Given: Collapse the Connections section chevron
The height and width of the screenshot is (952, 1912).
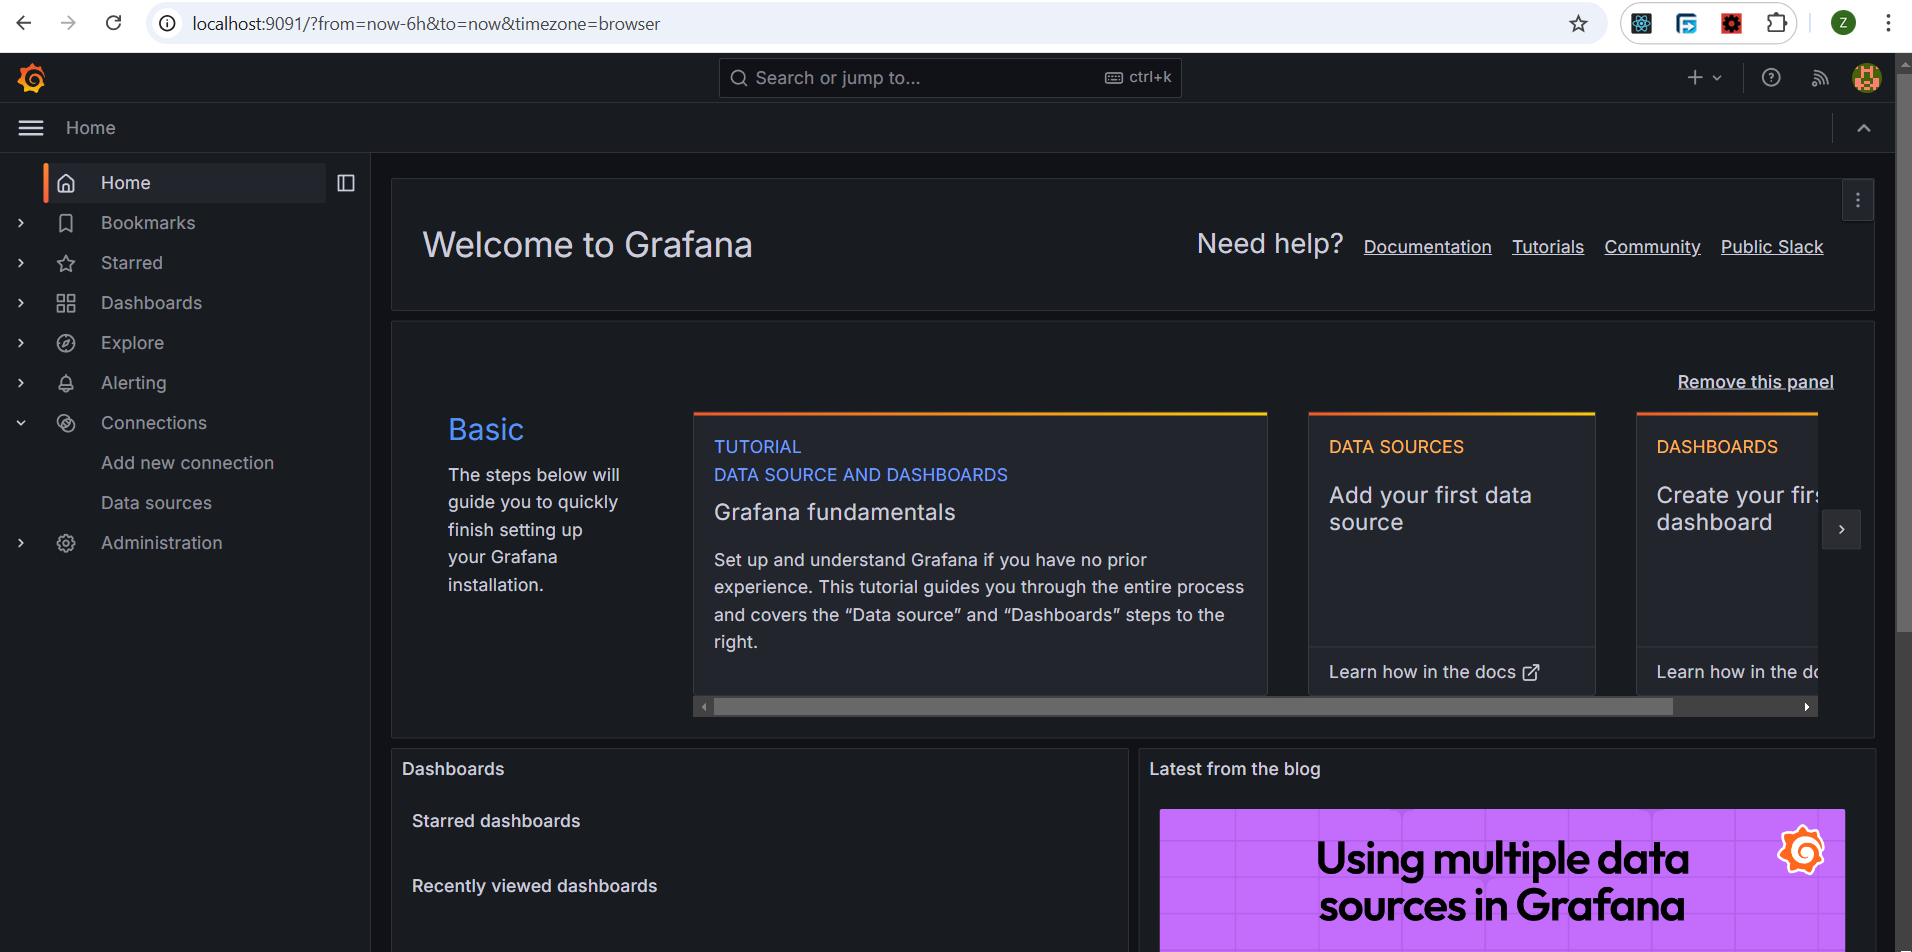Looking at the screenshot, I should [x=21, y=423].
